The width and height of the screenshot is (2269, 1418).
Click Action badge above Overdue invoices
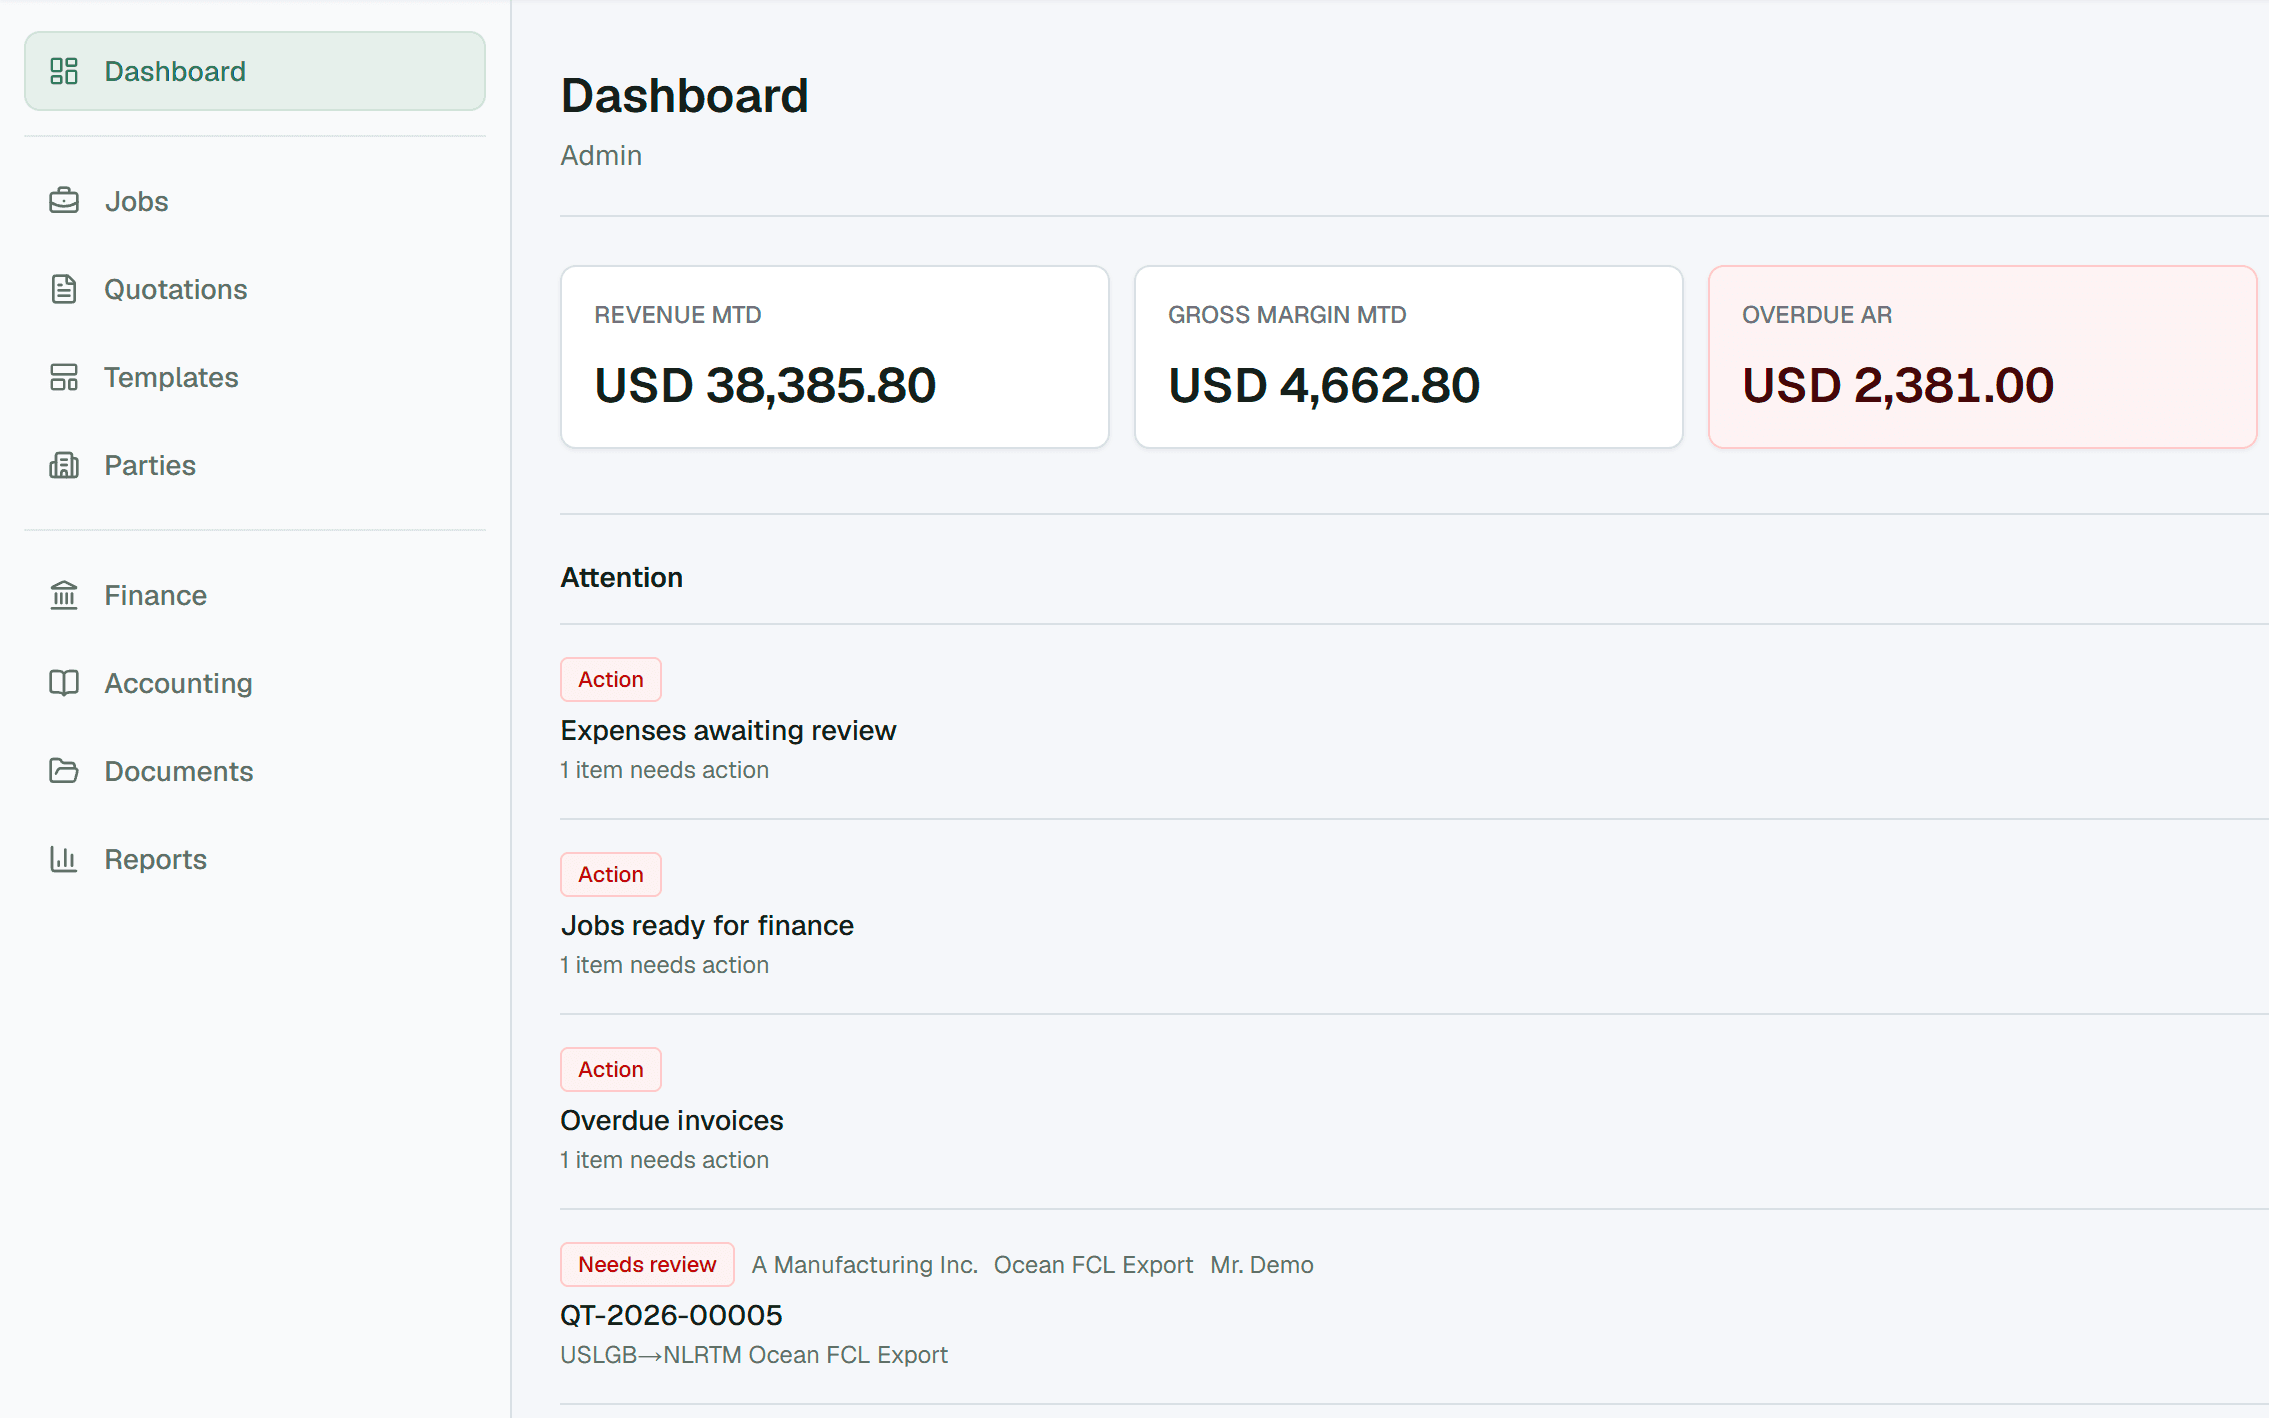point(611,1069)
